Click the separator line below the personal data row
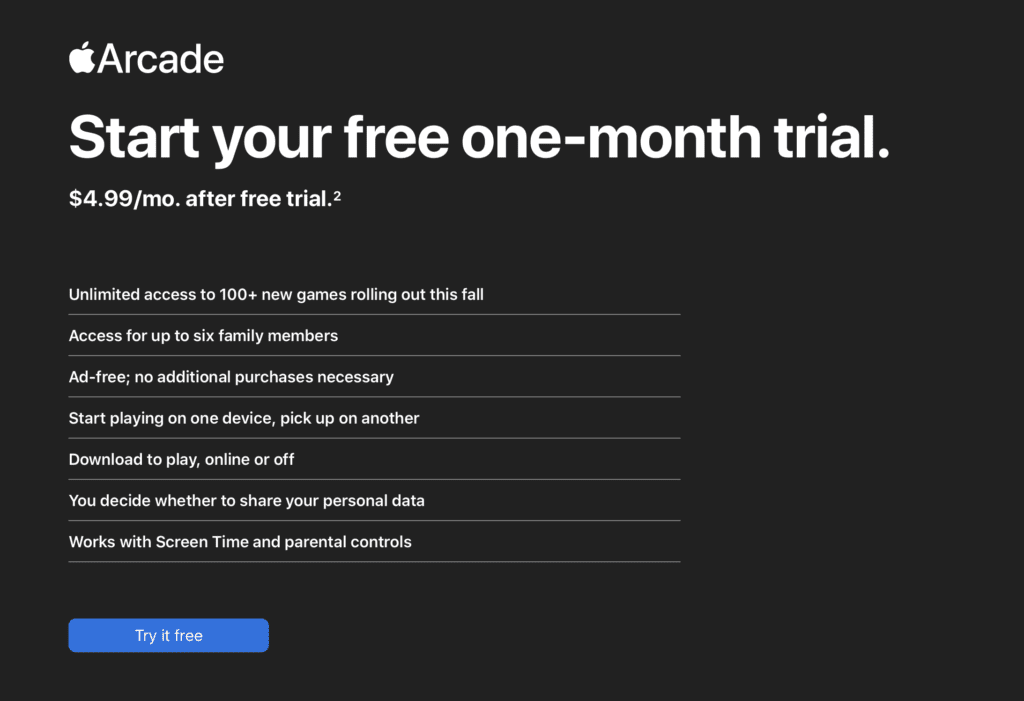The image size is (1024, 701). tap(374, 520)
